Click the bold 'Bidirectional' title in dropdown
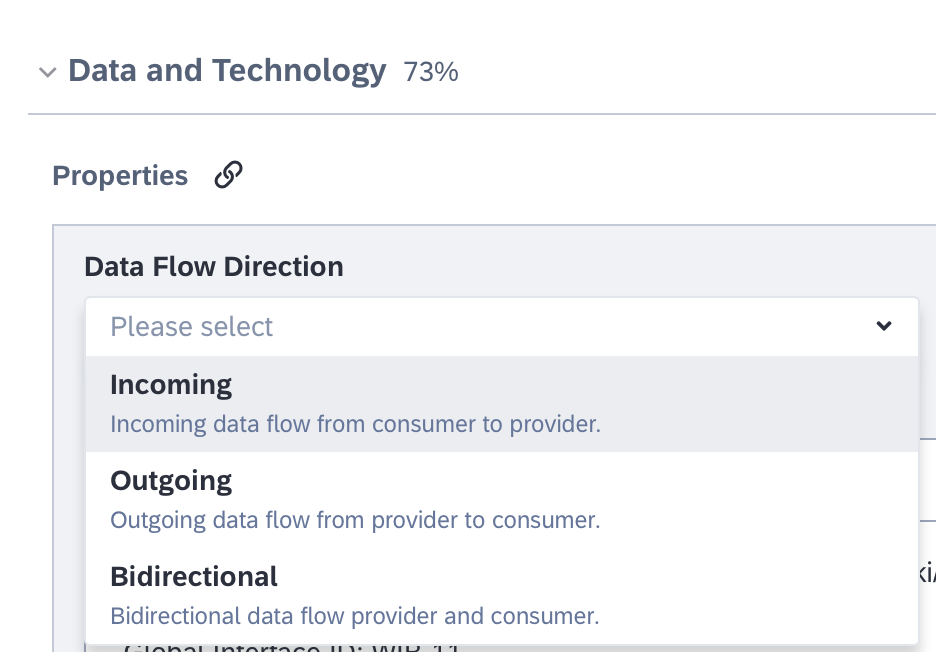The image size is (936, 652). point(194,577)
